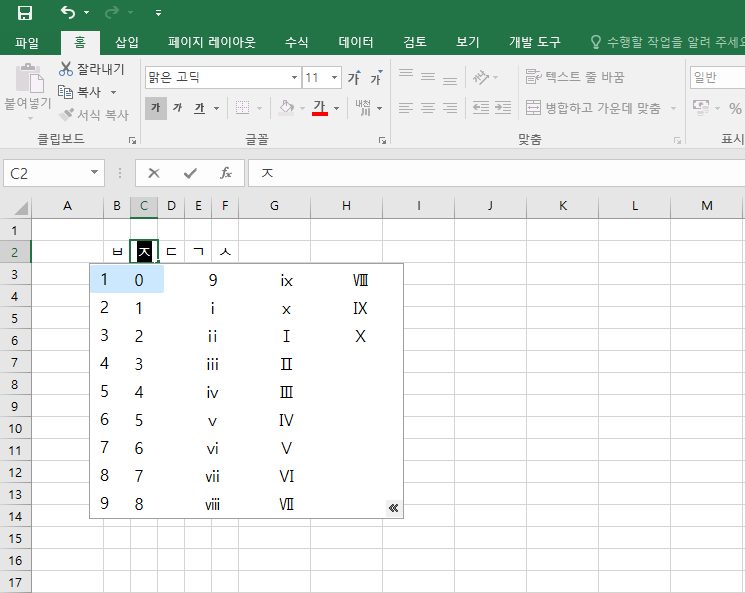Click align text left icon
This screenshot has height=593, width=745.
(x=406, y=108)
